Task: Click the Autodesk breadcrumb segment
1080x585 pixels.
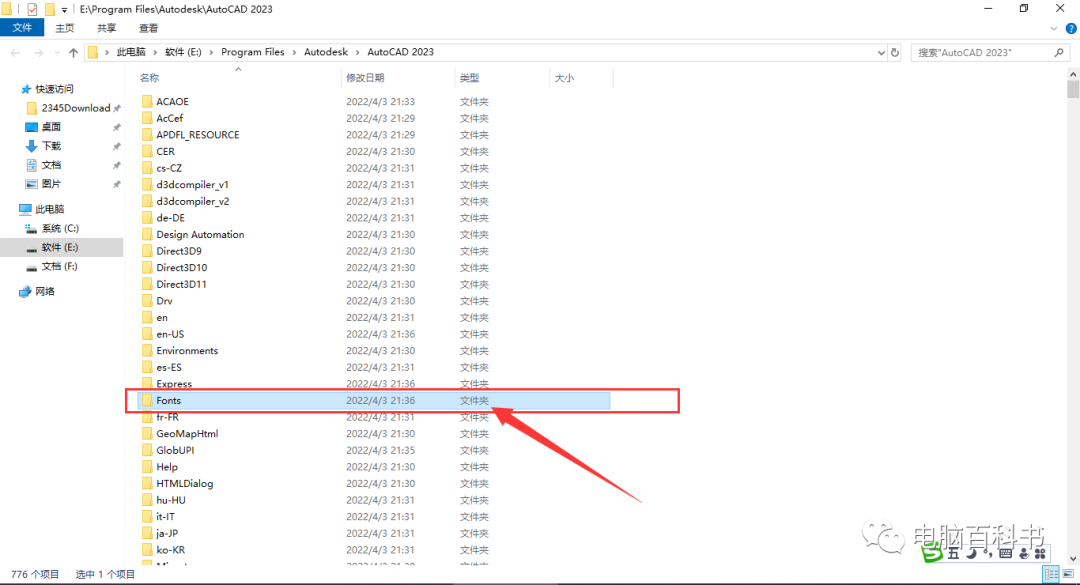Action: (326, 52)
